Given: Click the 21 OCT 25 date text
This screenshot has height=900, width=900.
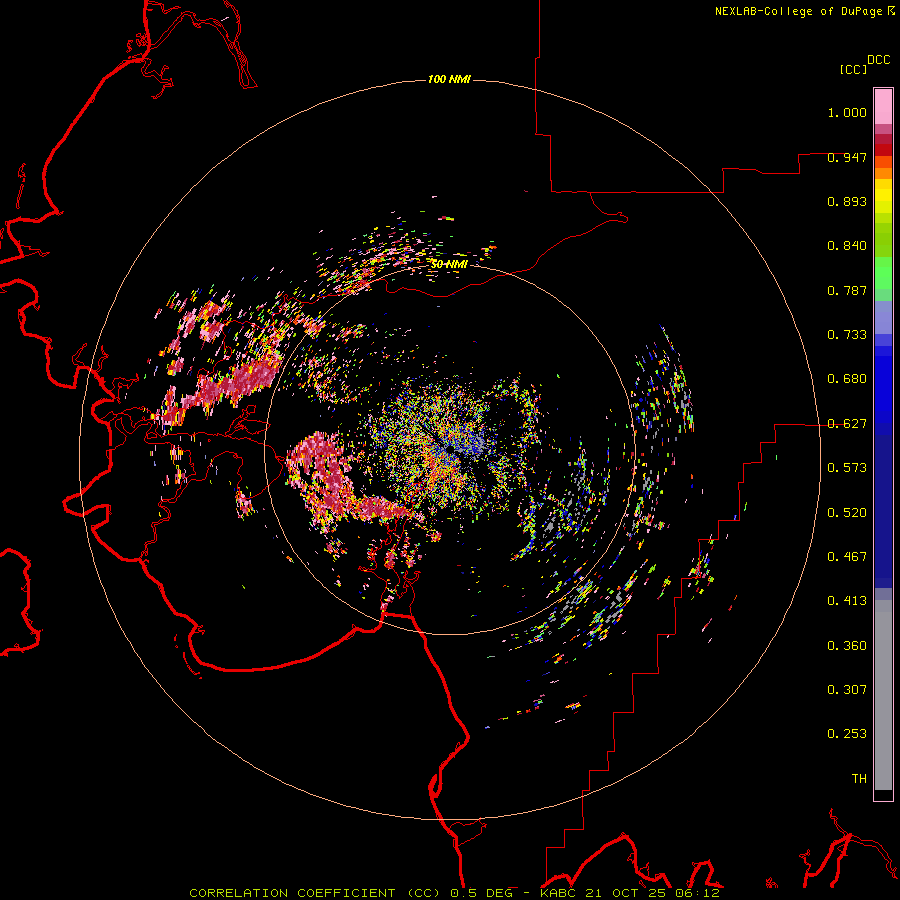Looking at the screenshot, I should pos(626,893).
